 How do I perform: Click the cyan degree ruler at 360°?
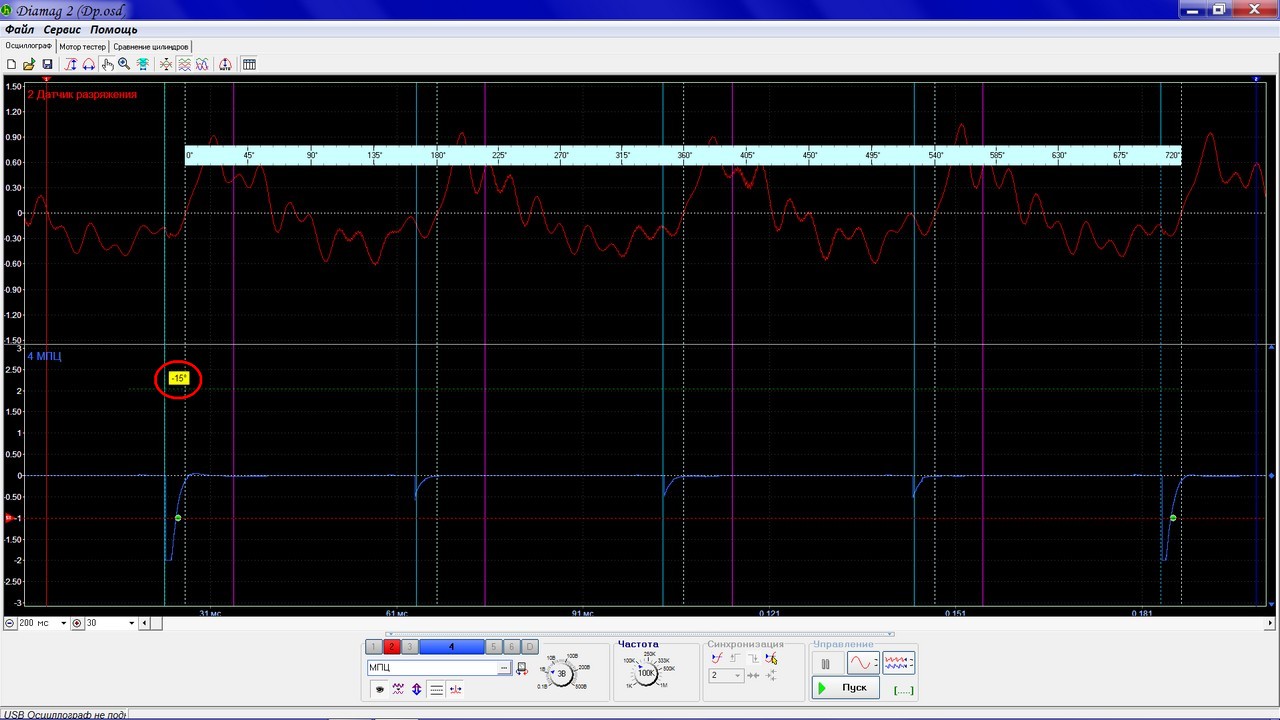click(684, 155)
